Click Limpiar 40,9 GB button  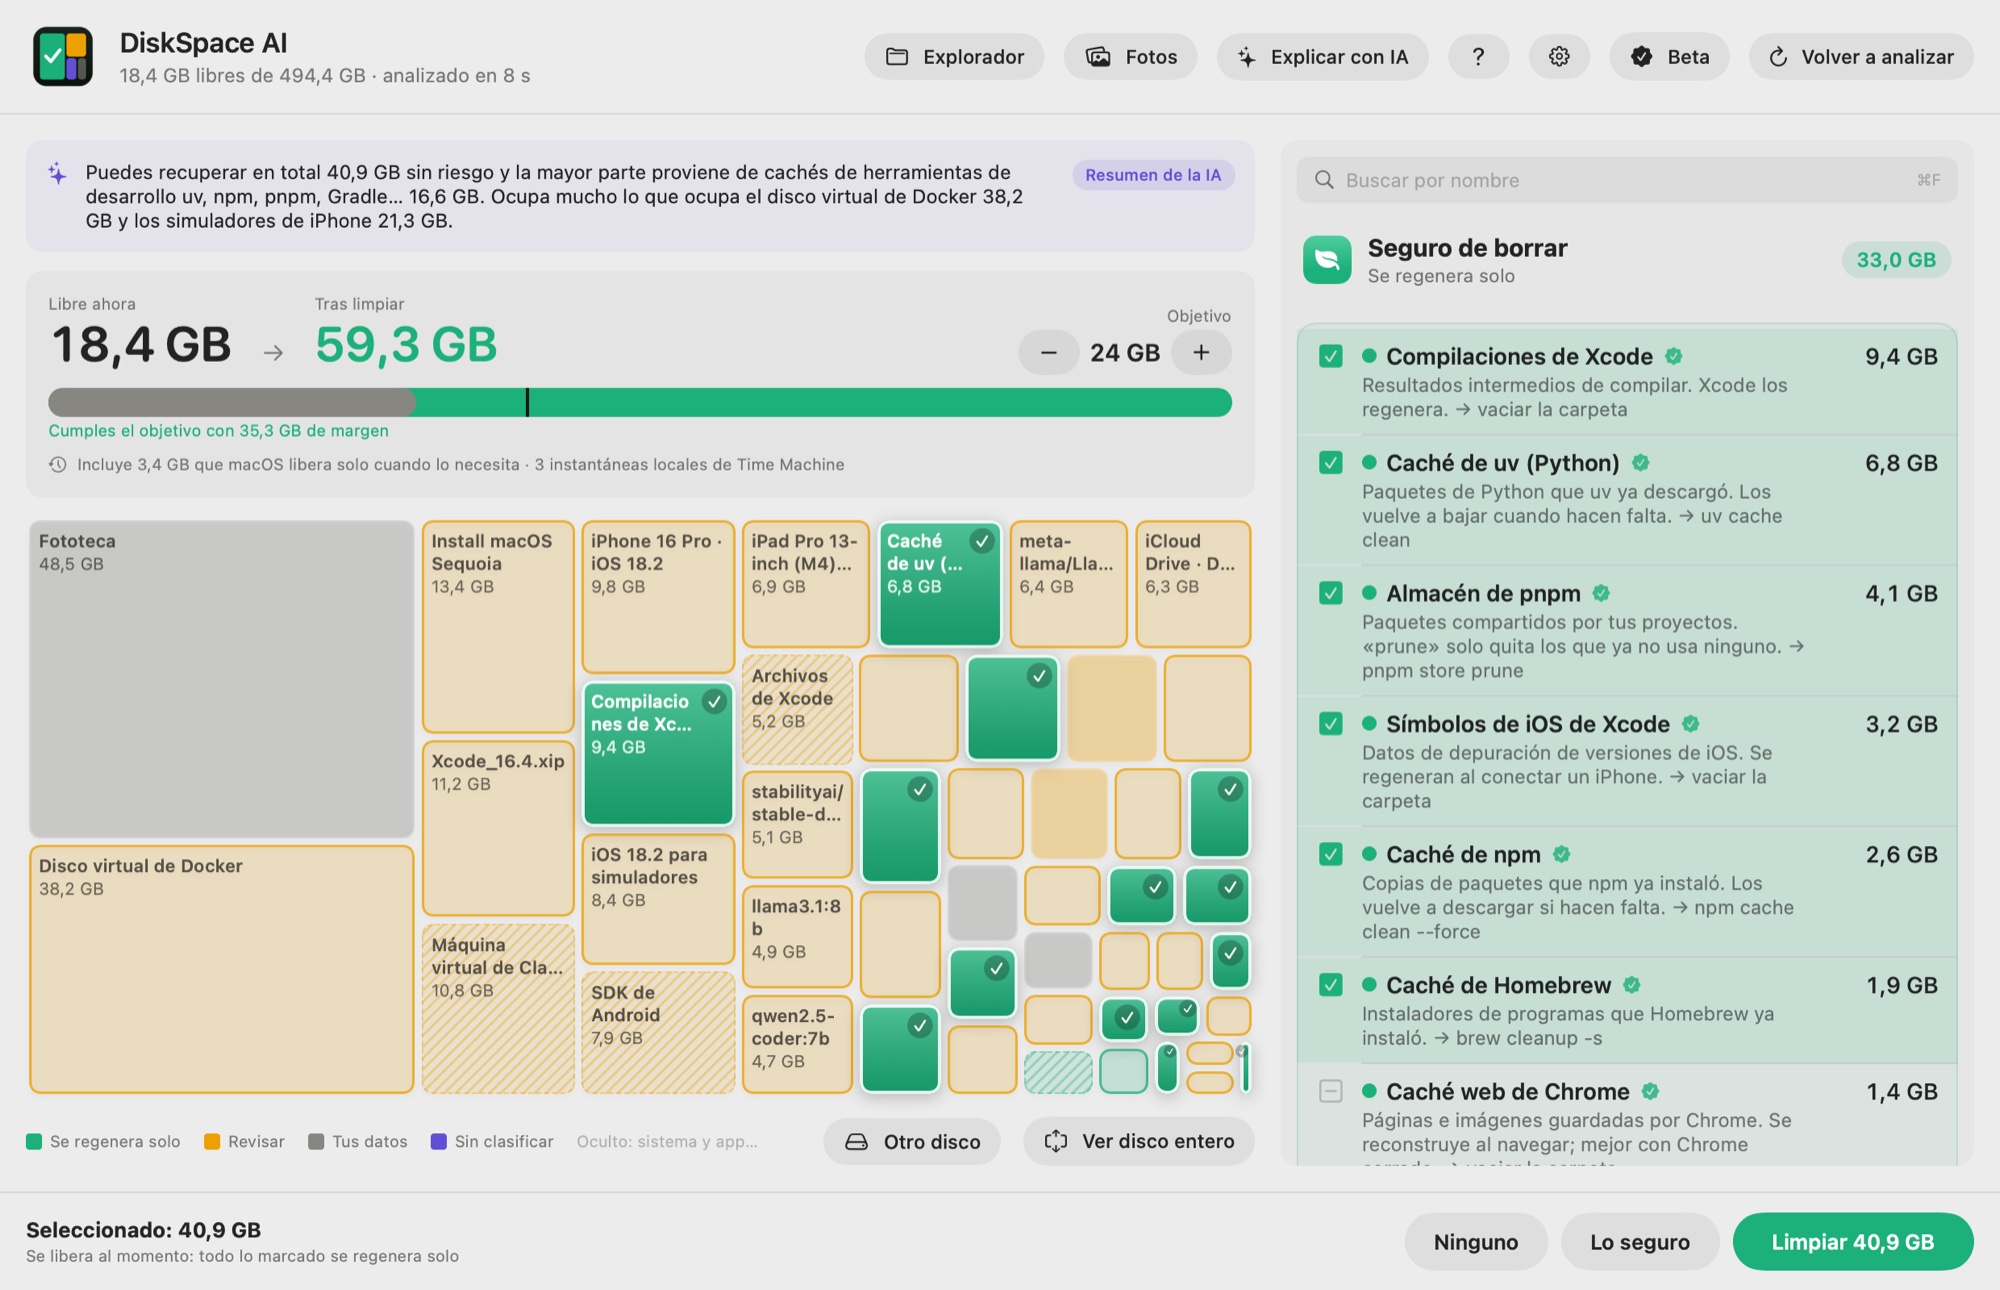[1853, 1242]
